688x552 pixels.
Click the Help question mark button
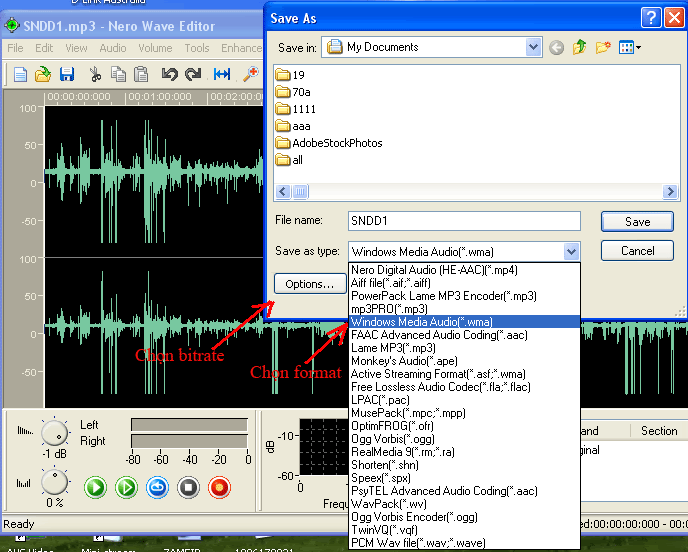coord(651,18)
